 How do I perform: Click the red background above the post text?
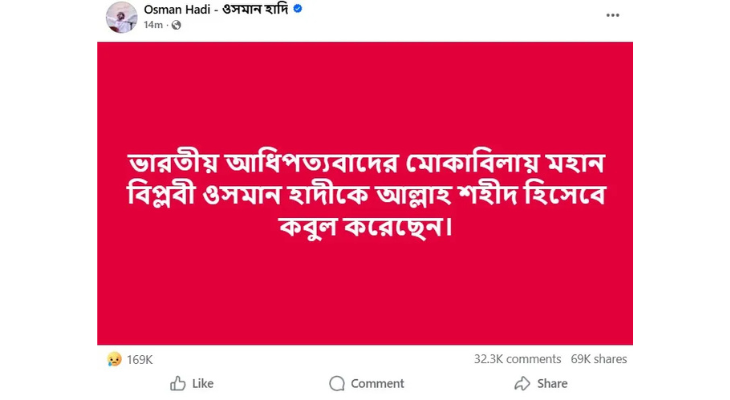[364, 90]
